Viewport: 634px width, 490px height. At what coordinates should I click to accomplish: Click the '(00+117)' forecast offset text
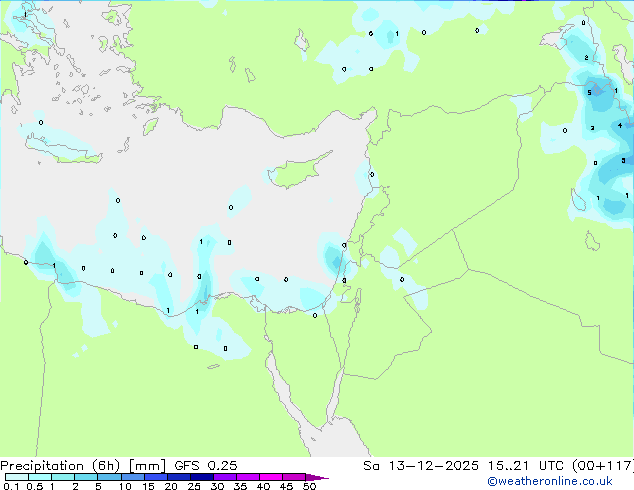[603, 466]
